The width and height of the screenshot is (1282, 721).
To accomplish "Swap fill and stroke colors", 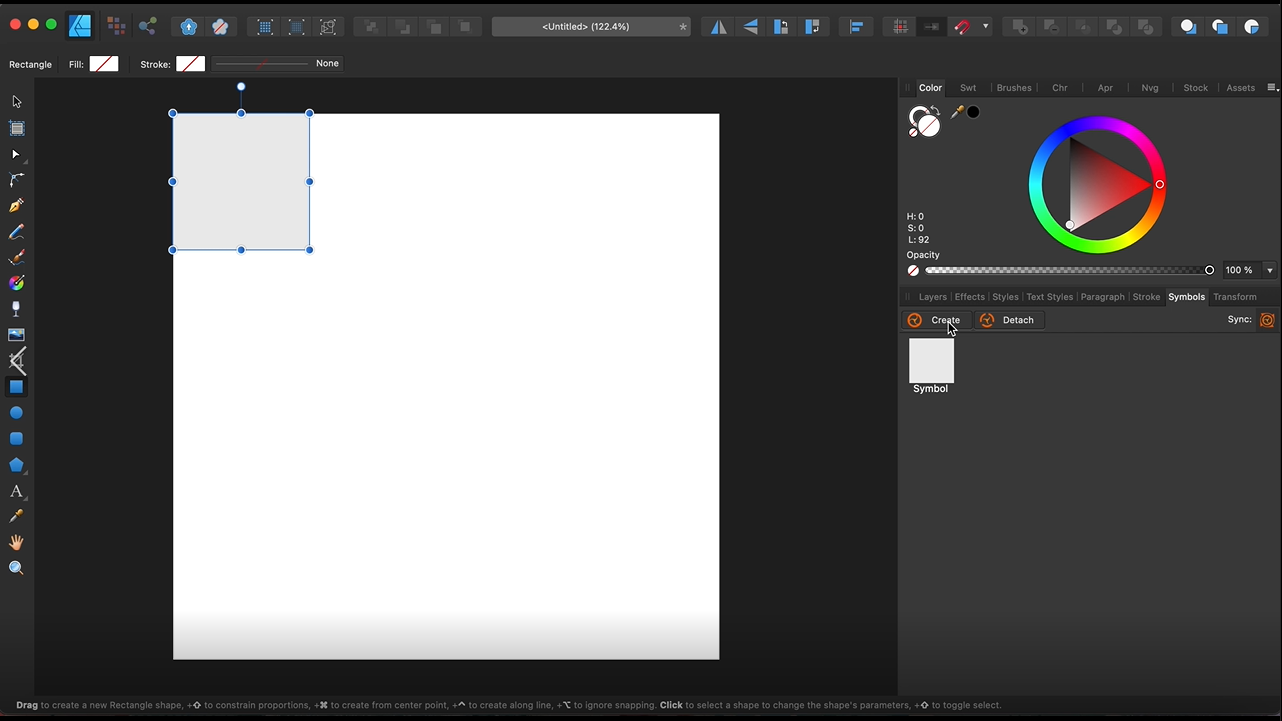I will 935,110.
